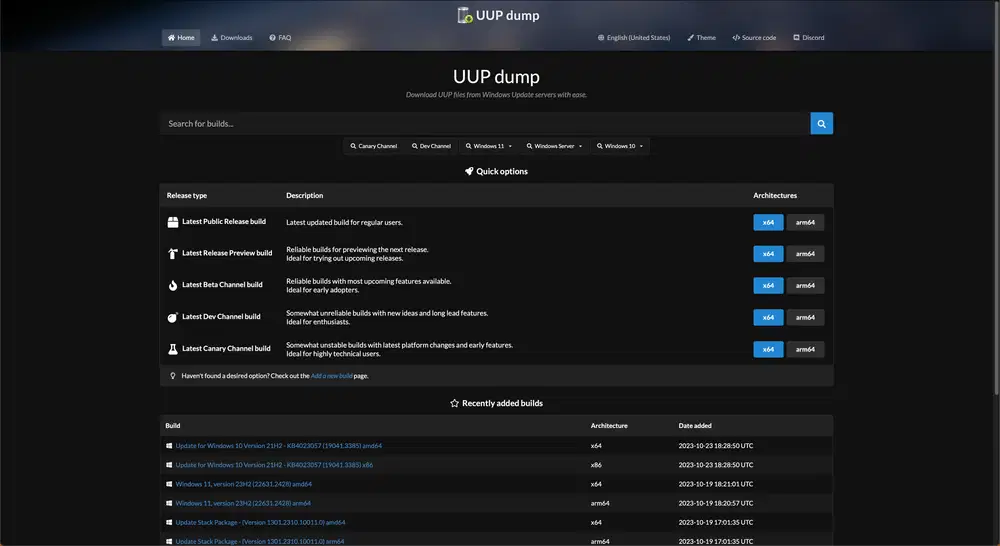Select x64 for Latest Public Release build

click(x=768, y=222)
